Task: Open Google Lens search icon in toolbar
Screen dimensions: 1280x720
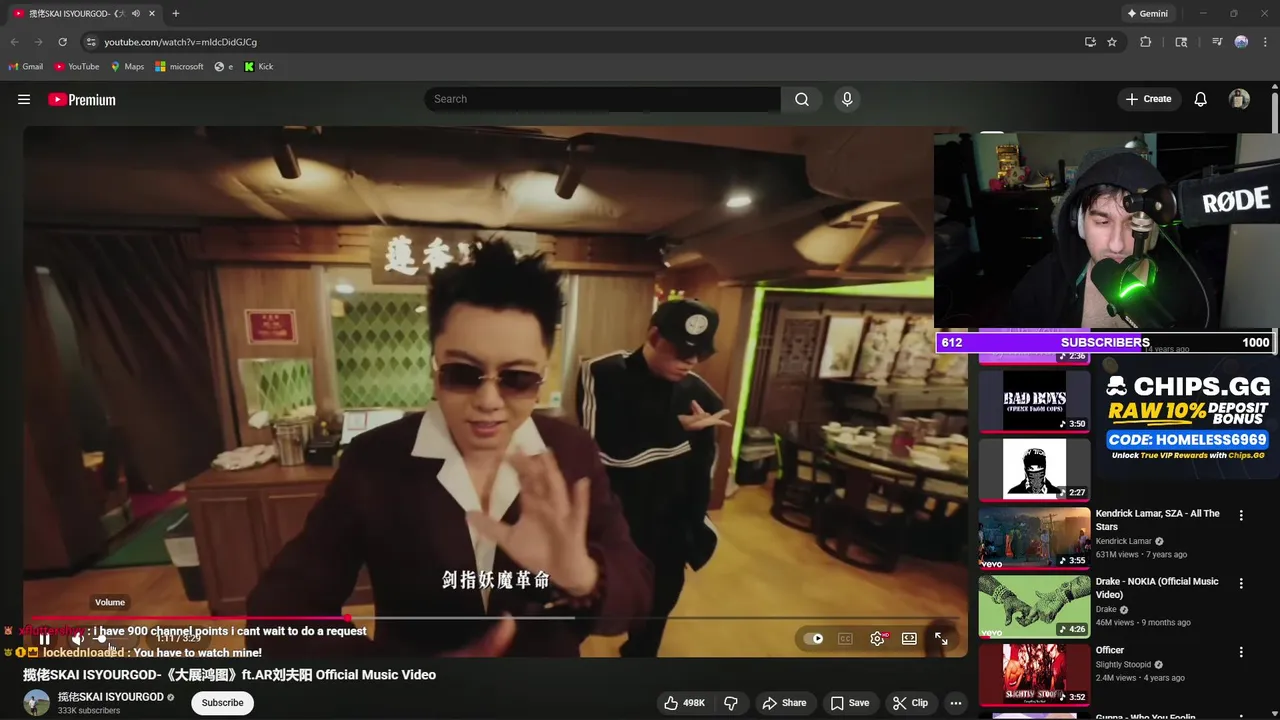Action: tap(1181, 42)
